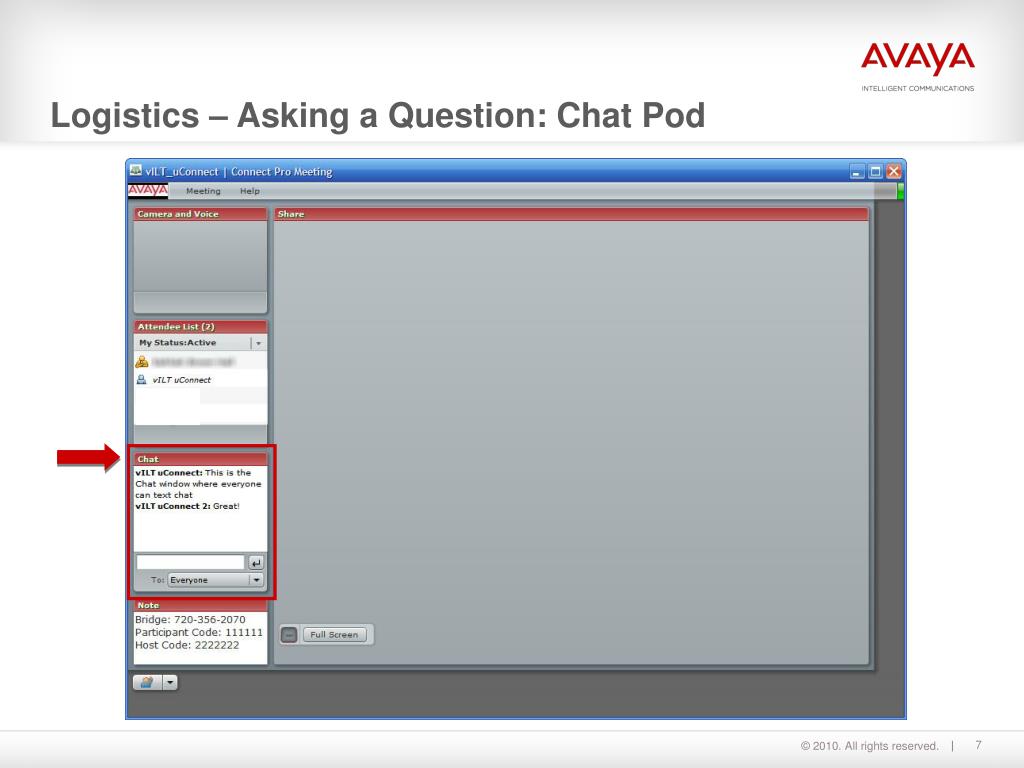Close the Connect Pro Meeting window

(x=894, y=172)
